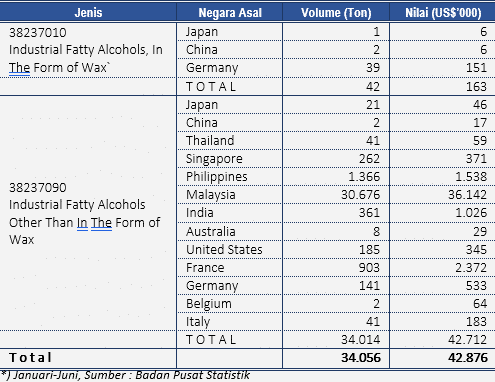Select volume "185" for United States
Viewport: 495px width, 382px height.
369,250
